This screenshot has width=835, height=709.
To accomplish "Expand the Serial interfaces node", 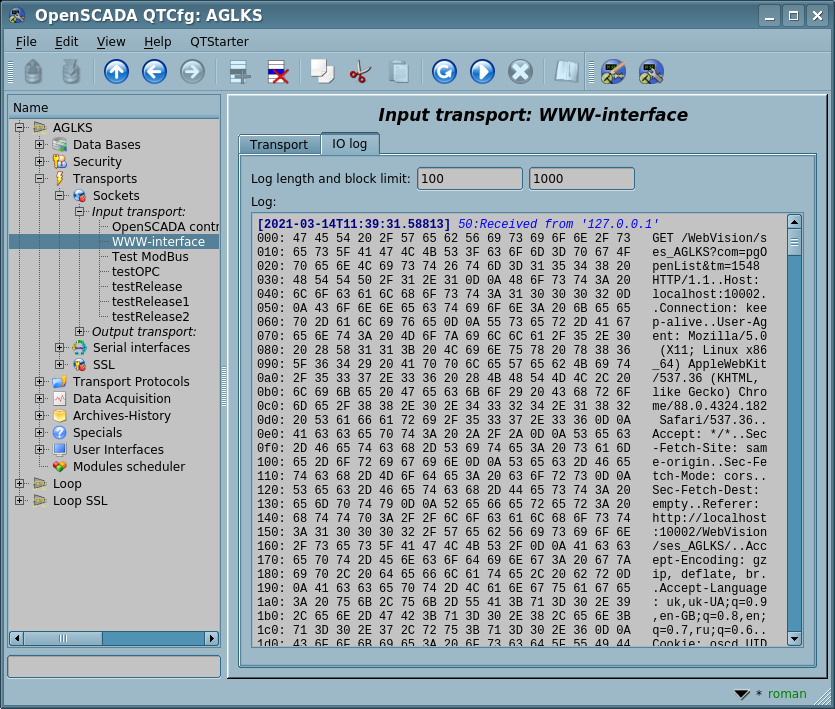I will click(x=60, y=348).
